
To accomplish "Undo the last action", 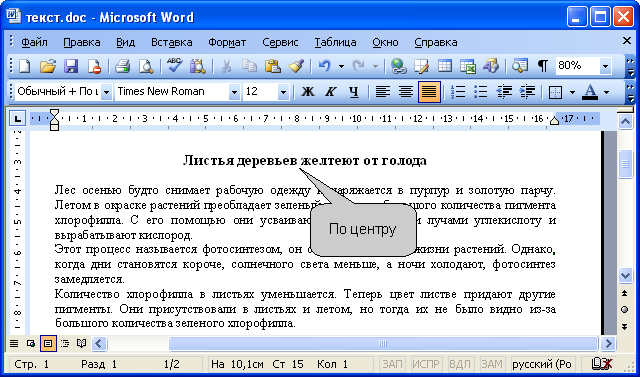I will [324, 66].
